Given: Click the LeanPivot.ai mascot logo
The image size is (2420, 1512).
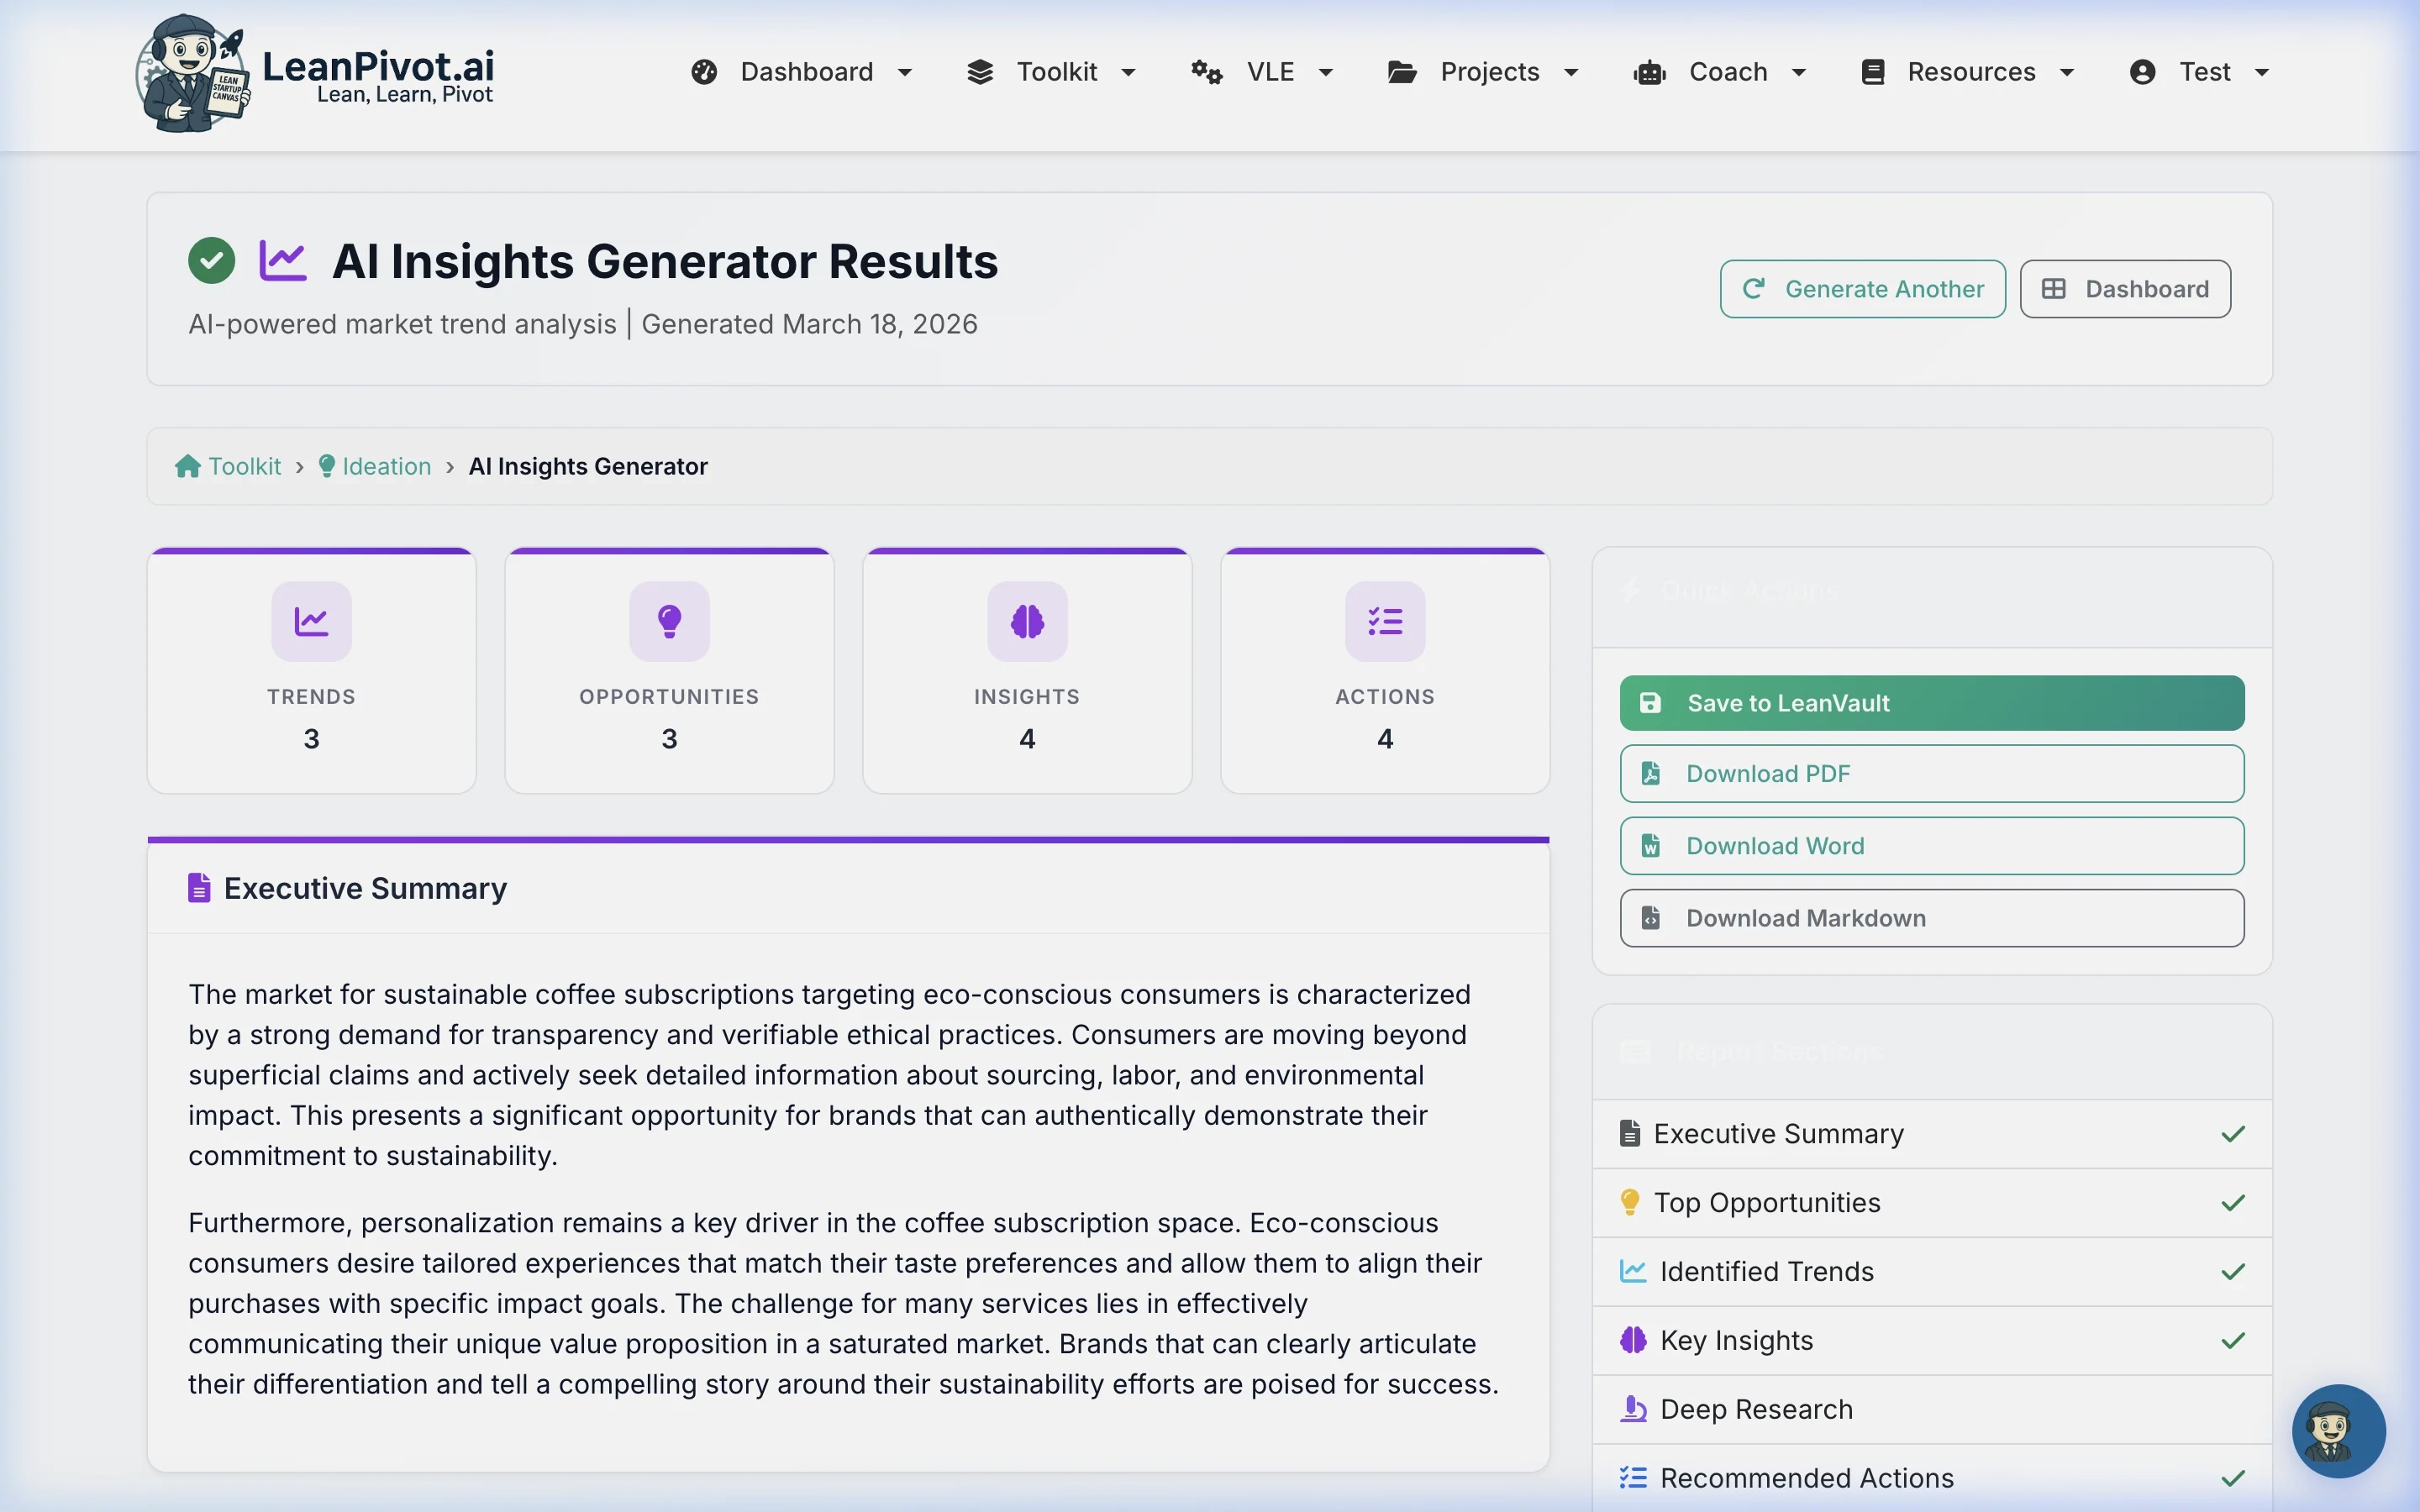Looking at the screenshot, I should (x=194, y=72).
